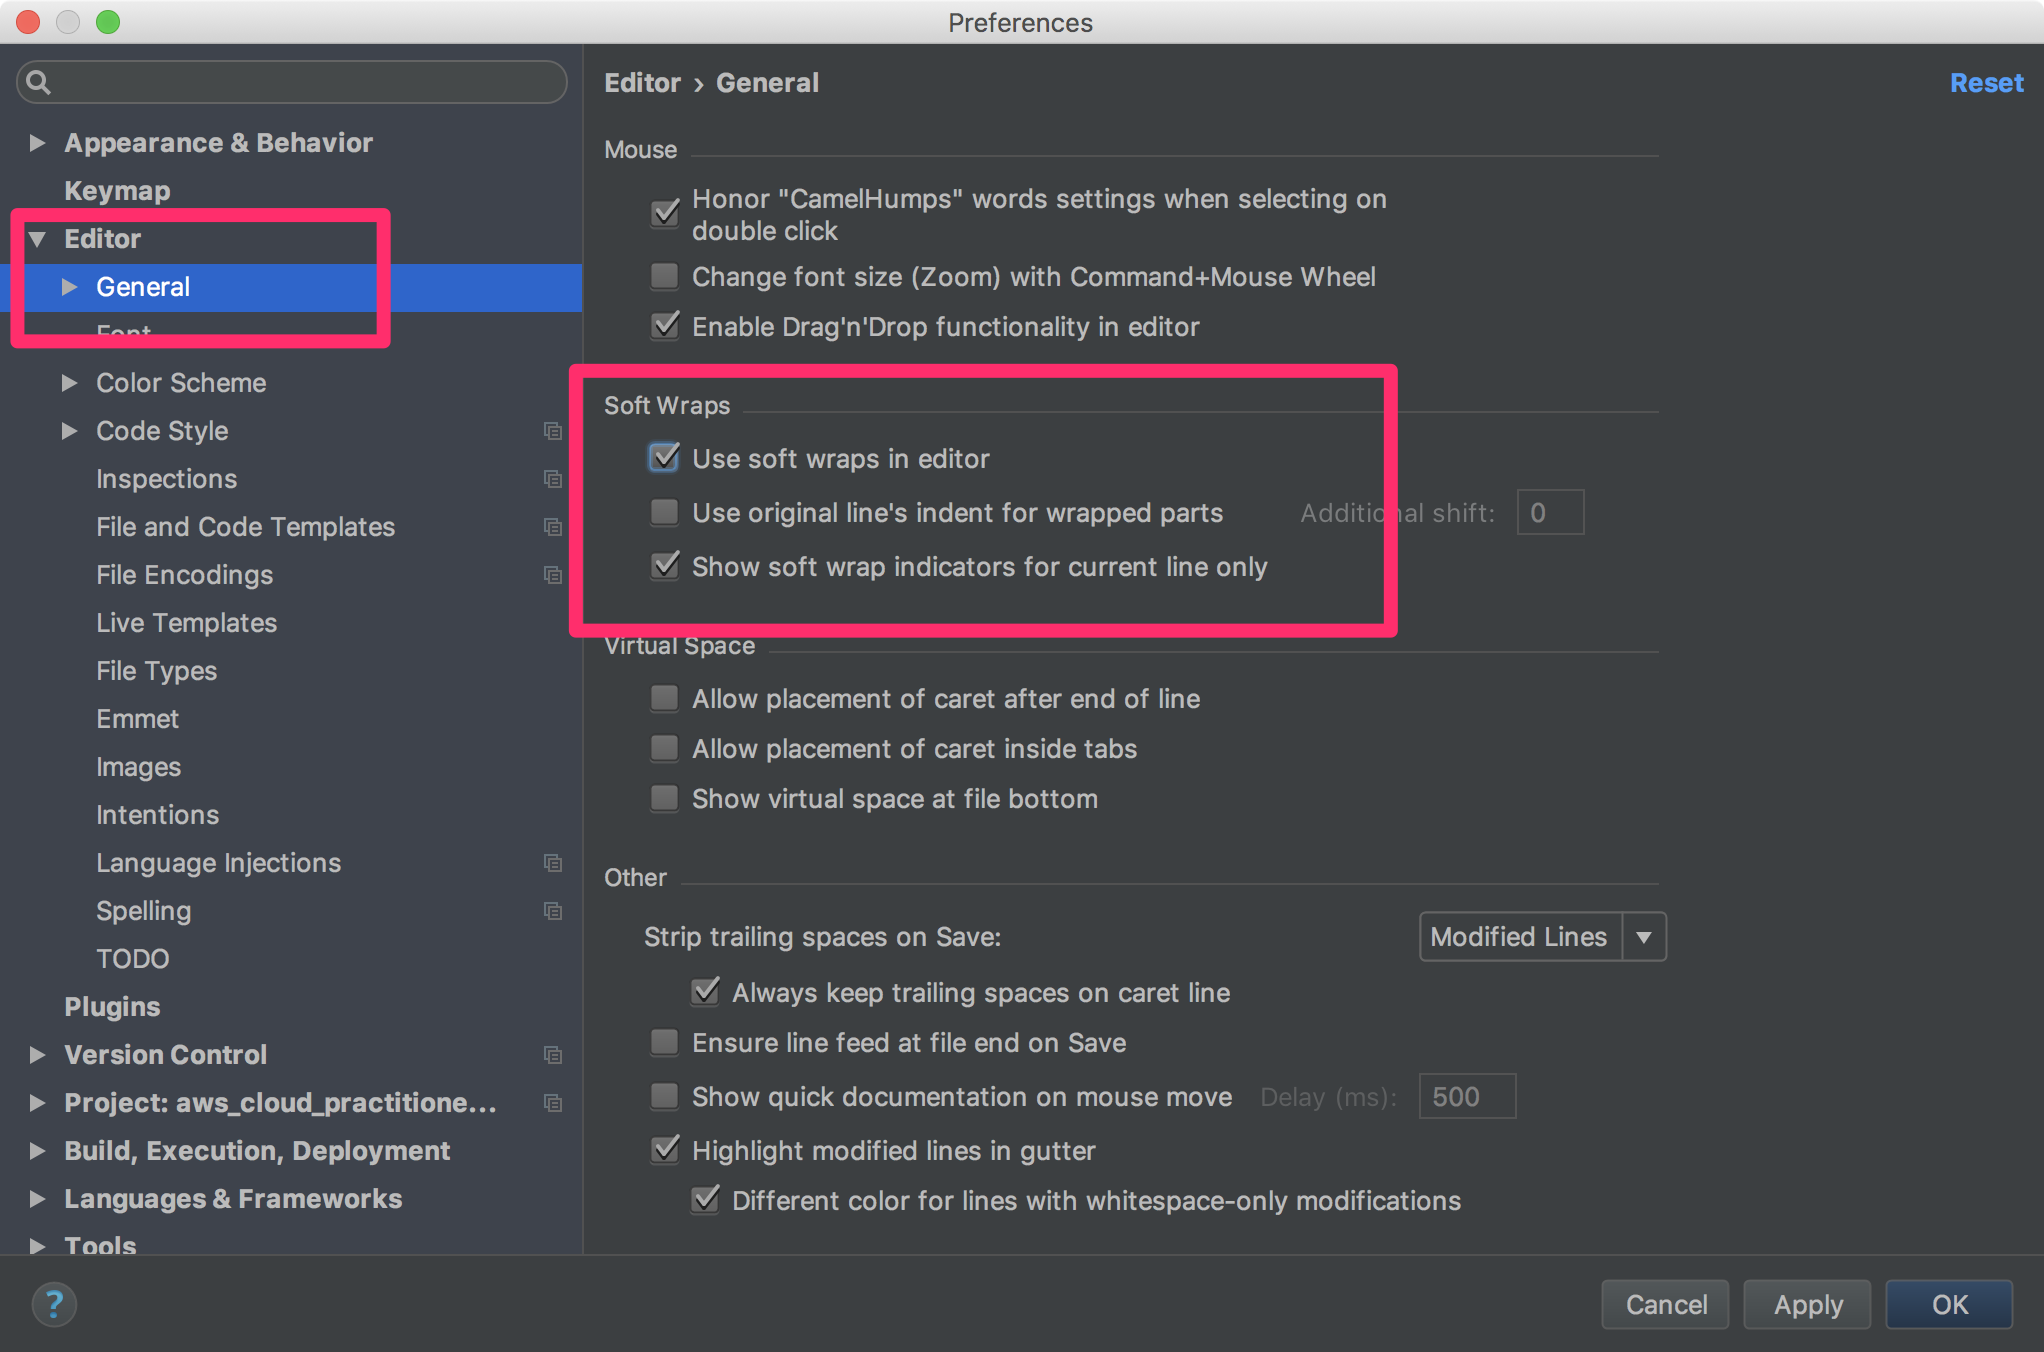
Task: Click the Delay (ms) input field
Action: pos(1467,1097)
